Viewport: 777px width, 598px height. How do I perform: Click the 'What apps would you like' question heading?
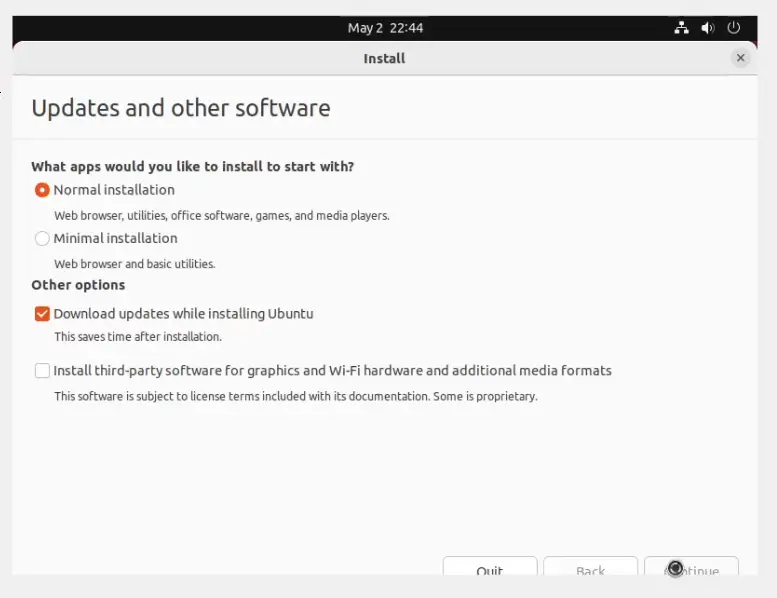(192, 166)
